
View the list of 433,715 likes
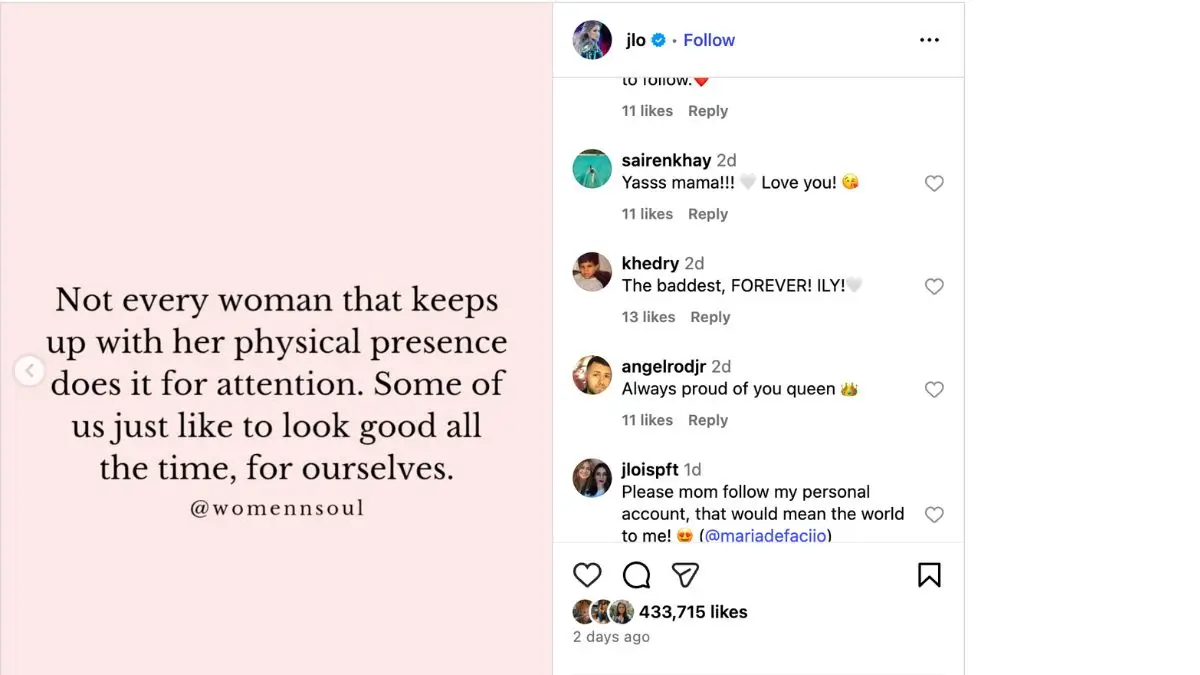(x=693, y=612)
